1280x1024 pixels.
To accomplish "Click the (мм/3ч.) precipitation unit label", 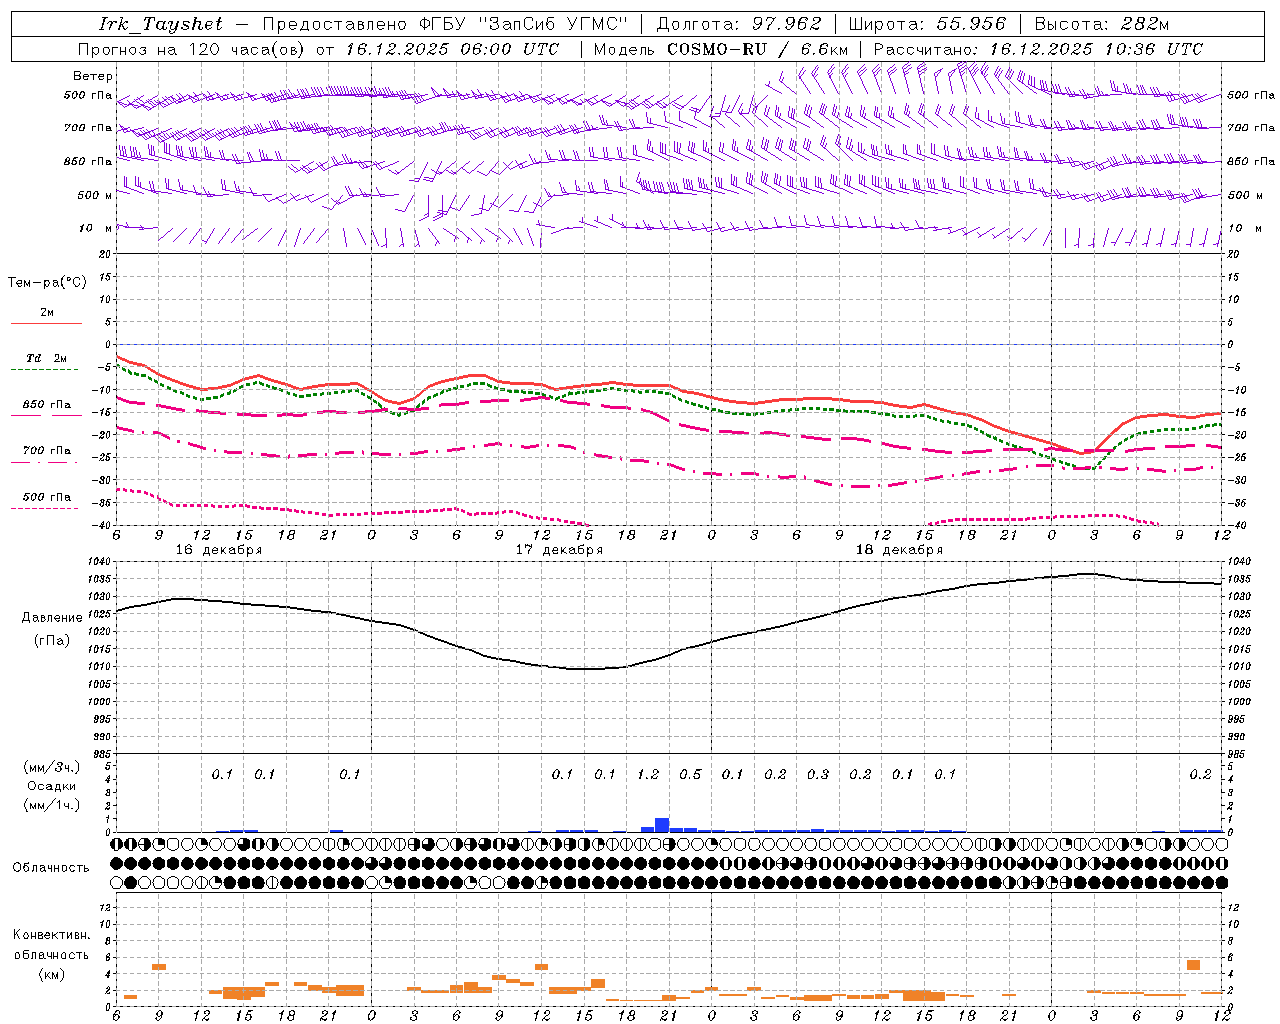I will pos(52,767).
